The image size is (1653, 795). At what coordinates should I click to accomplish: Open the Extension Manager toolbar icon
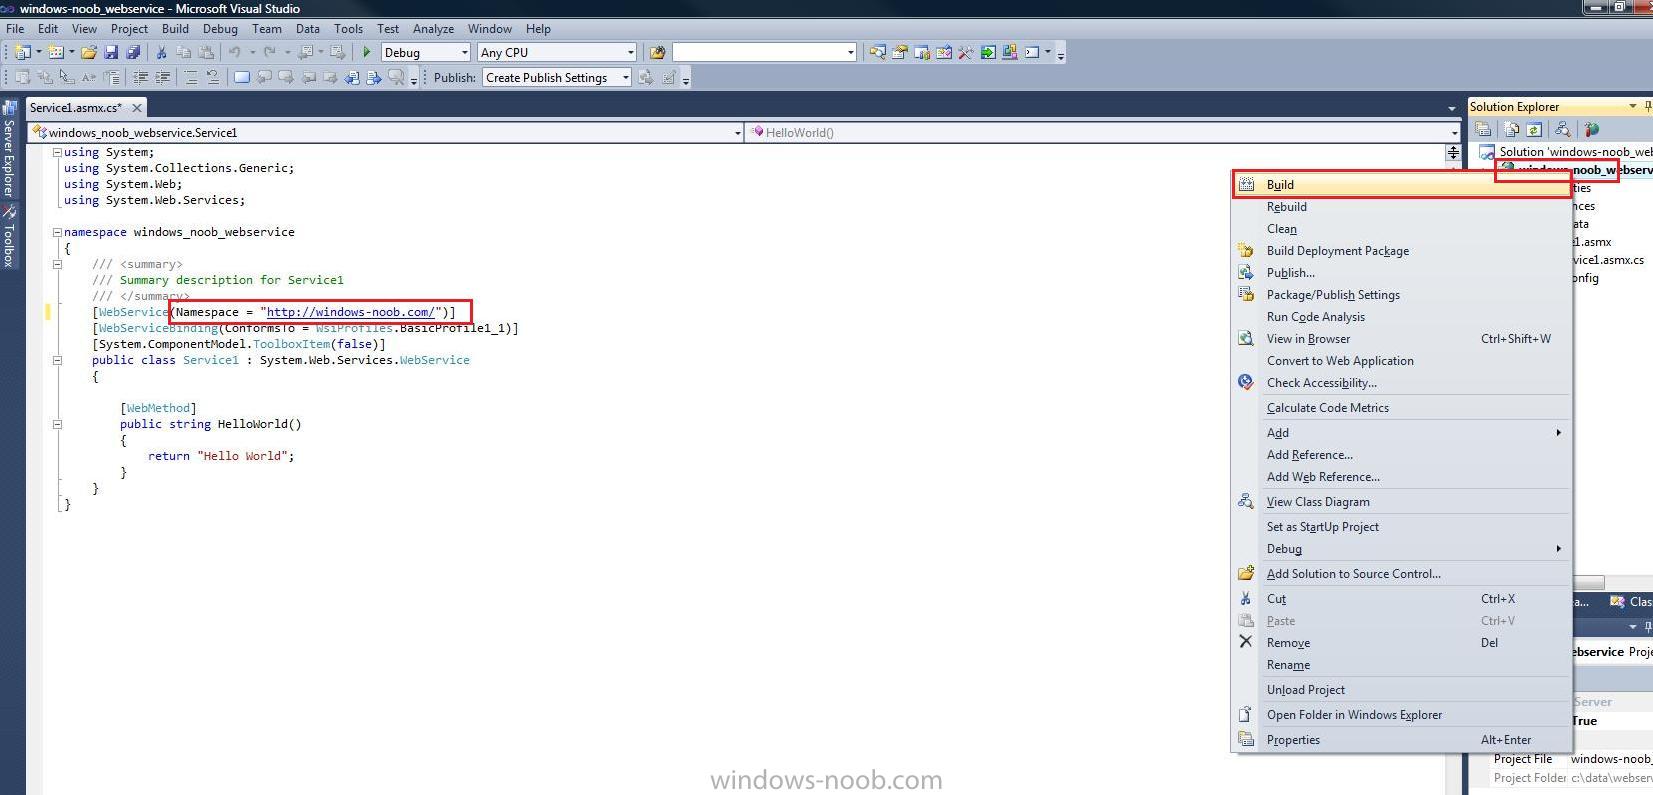pos(1010,52)
